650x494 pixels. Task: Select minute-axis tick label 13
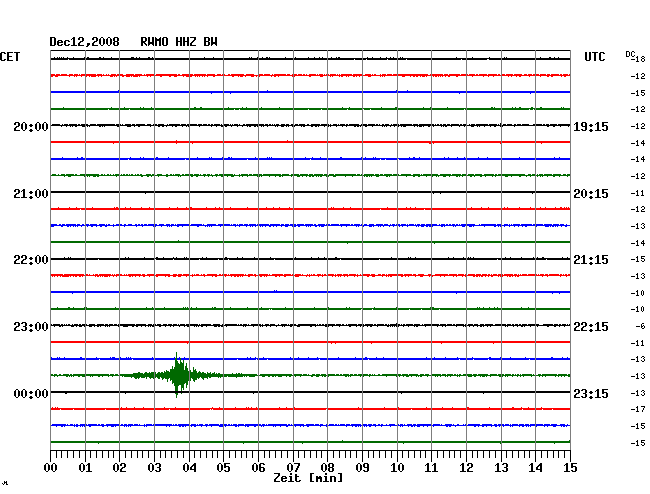pyautogui.click(x=501, y=468)
